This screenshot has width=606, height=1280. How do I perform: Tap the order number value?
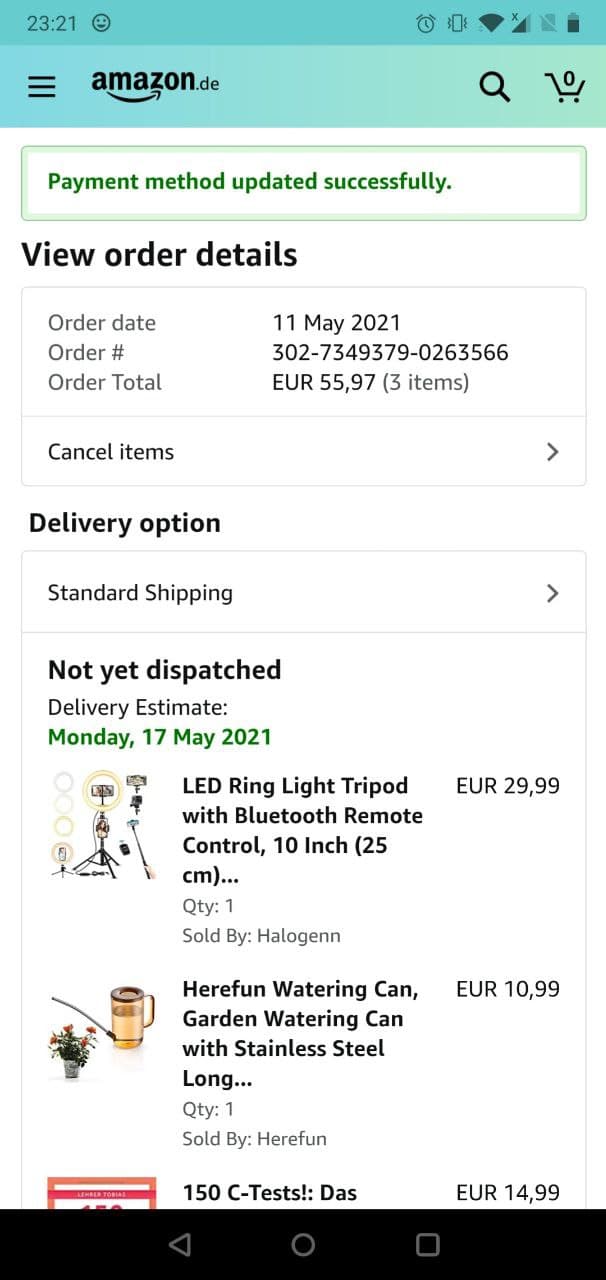[x=390, y=353]
